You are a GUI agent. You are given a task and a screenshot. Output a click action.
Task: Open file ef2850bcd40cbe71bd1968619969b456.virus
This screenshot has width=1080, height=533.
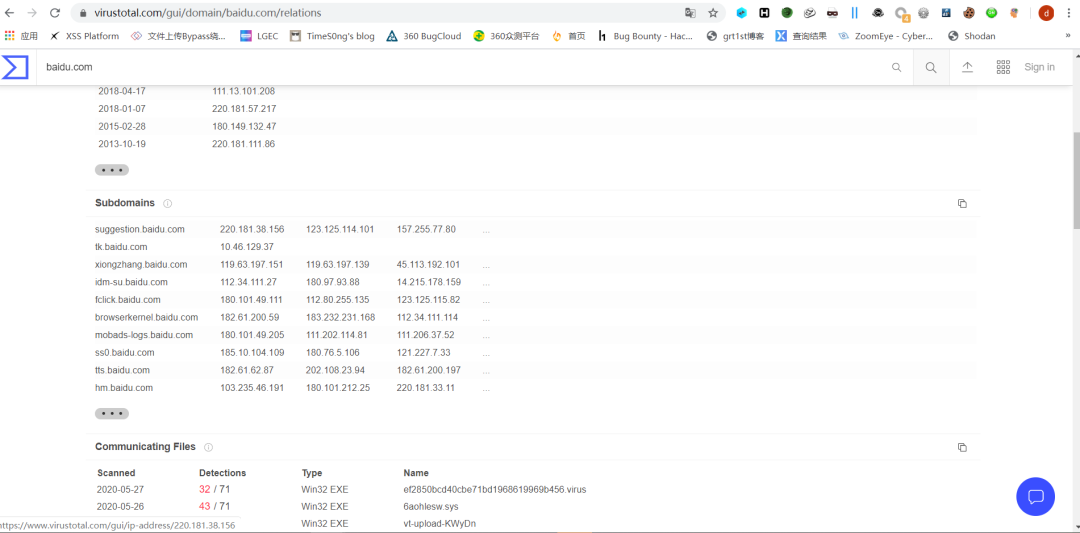pos(495,490)
